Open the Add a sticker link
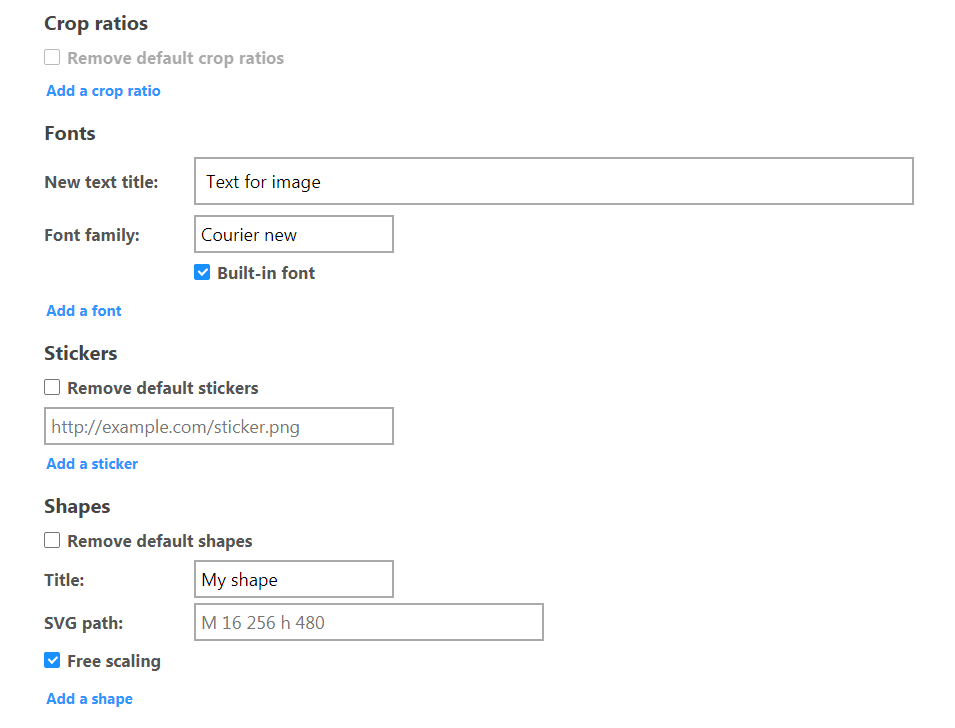Viewport: 955px width, 728px height. 92,464
